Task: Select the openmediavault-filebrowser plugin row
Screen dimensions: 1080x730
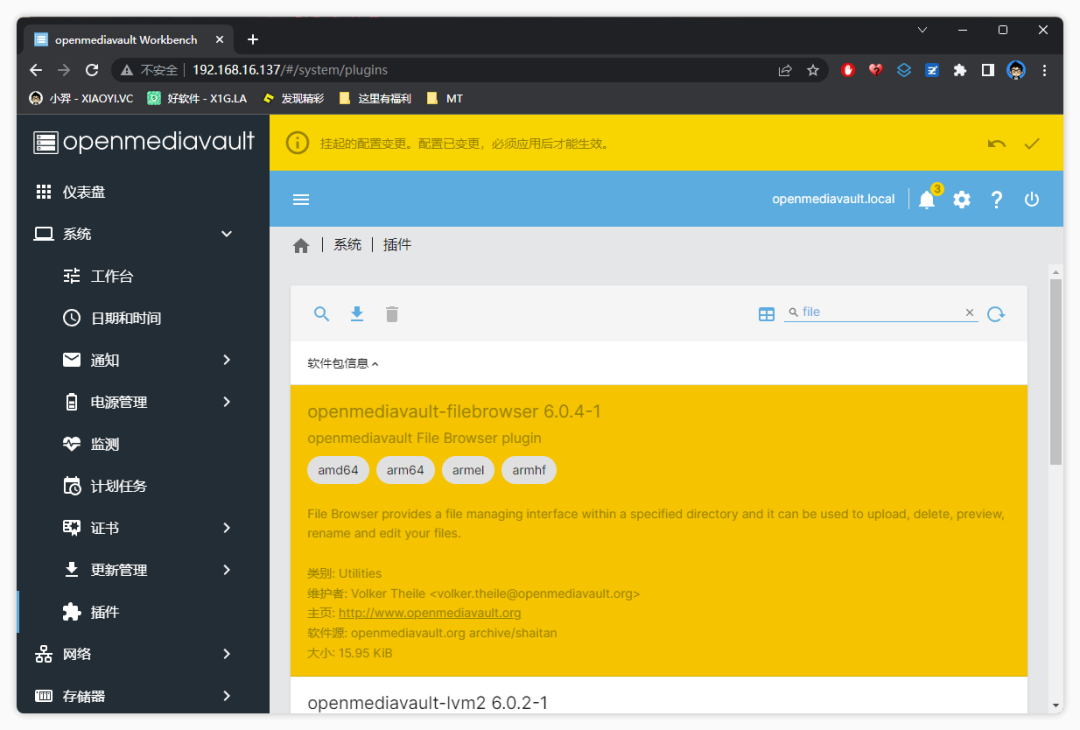Action: point(658,530)
